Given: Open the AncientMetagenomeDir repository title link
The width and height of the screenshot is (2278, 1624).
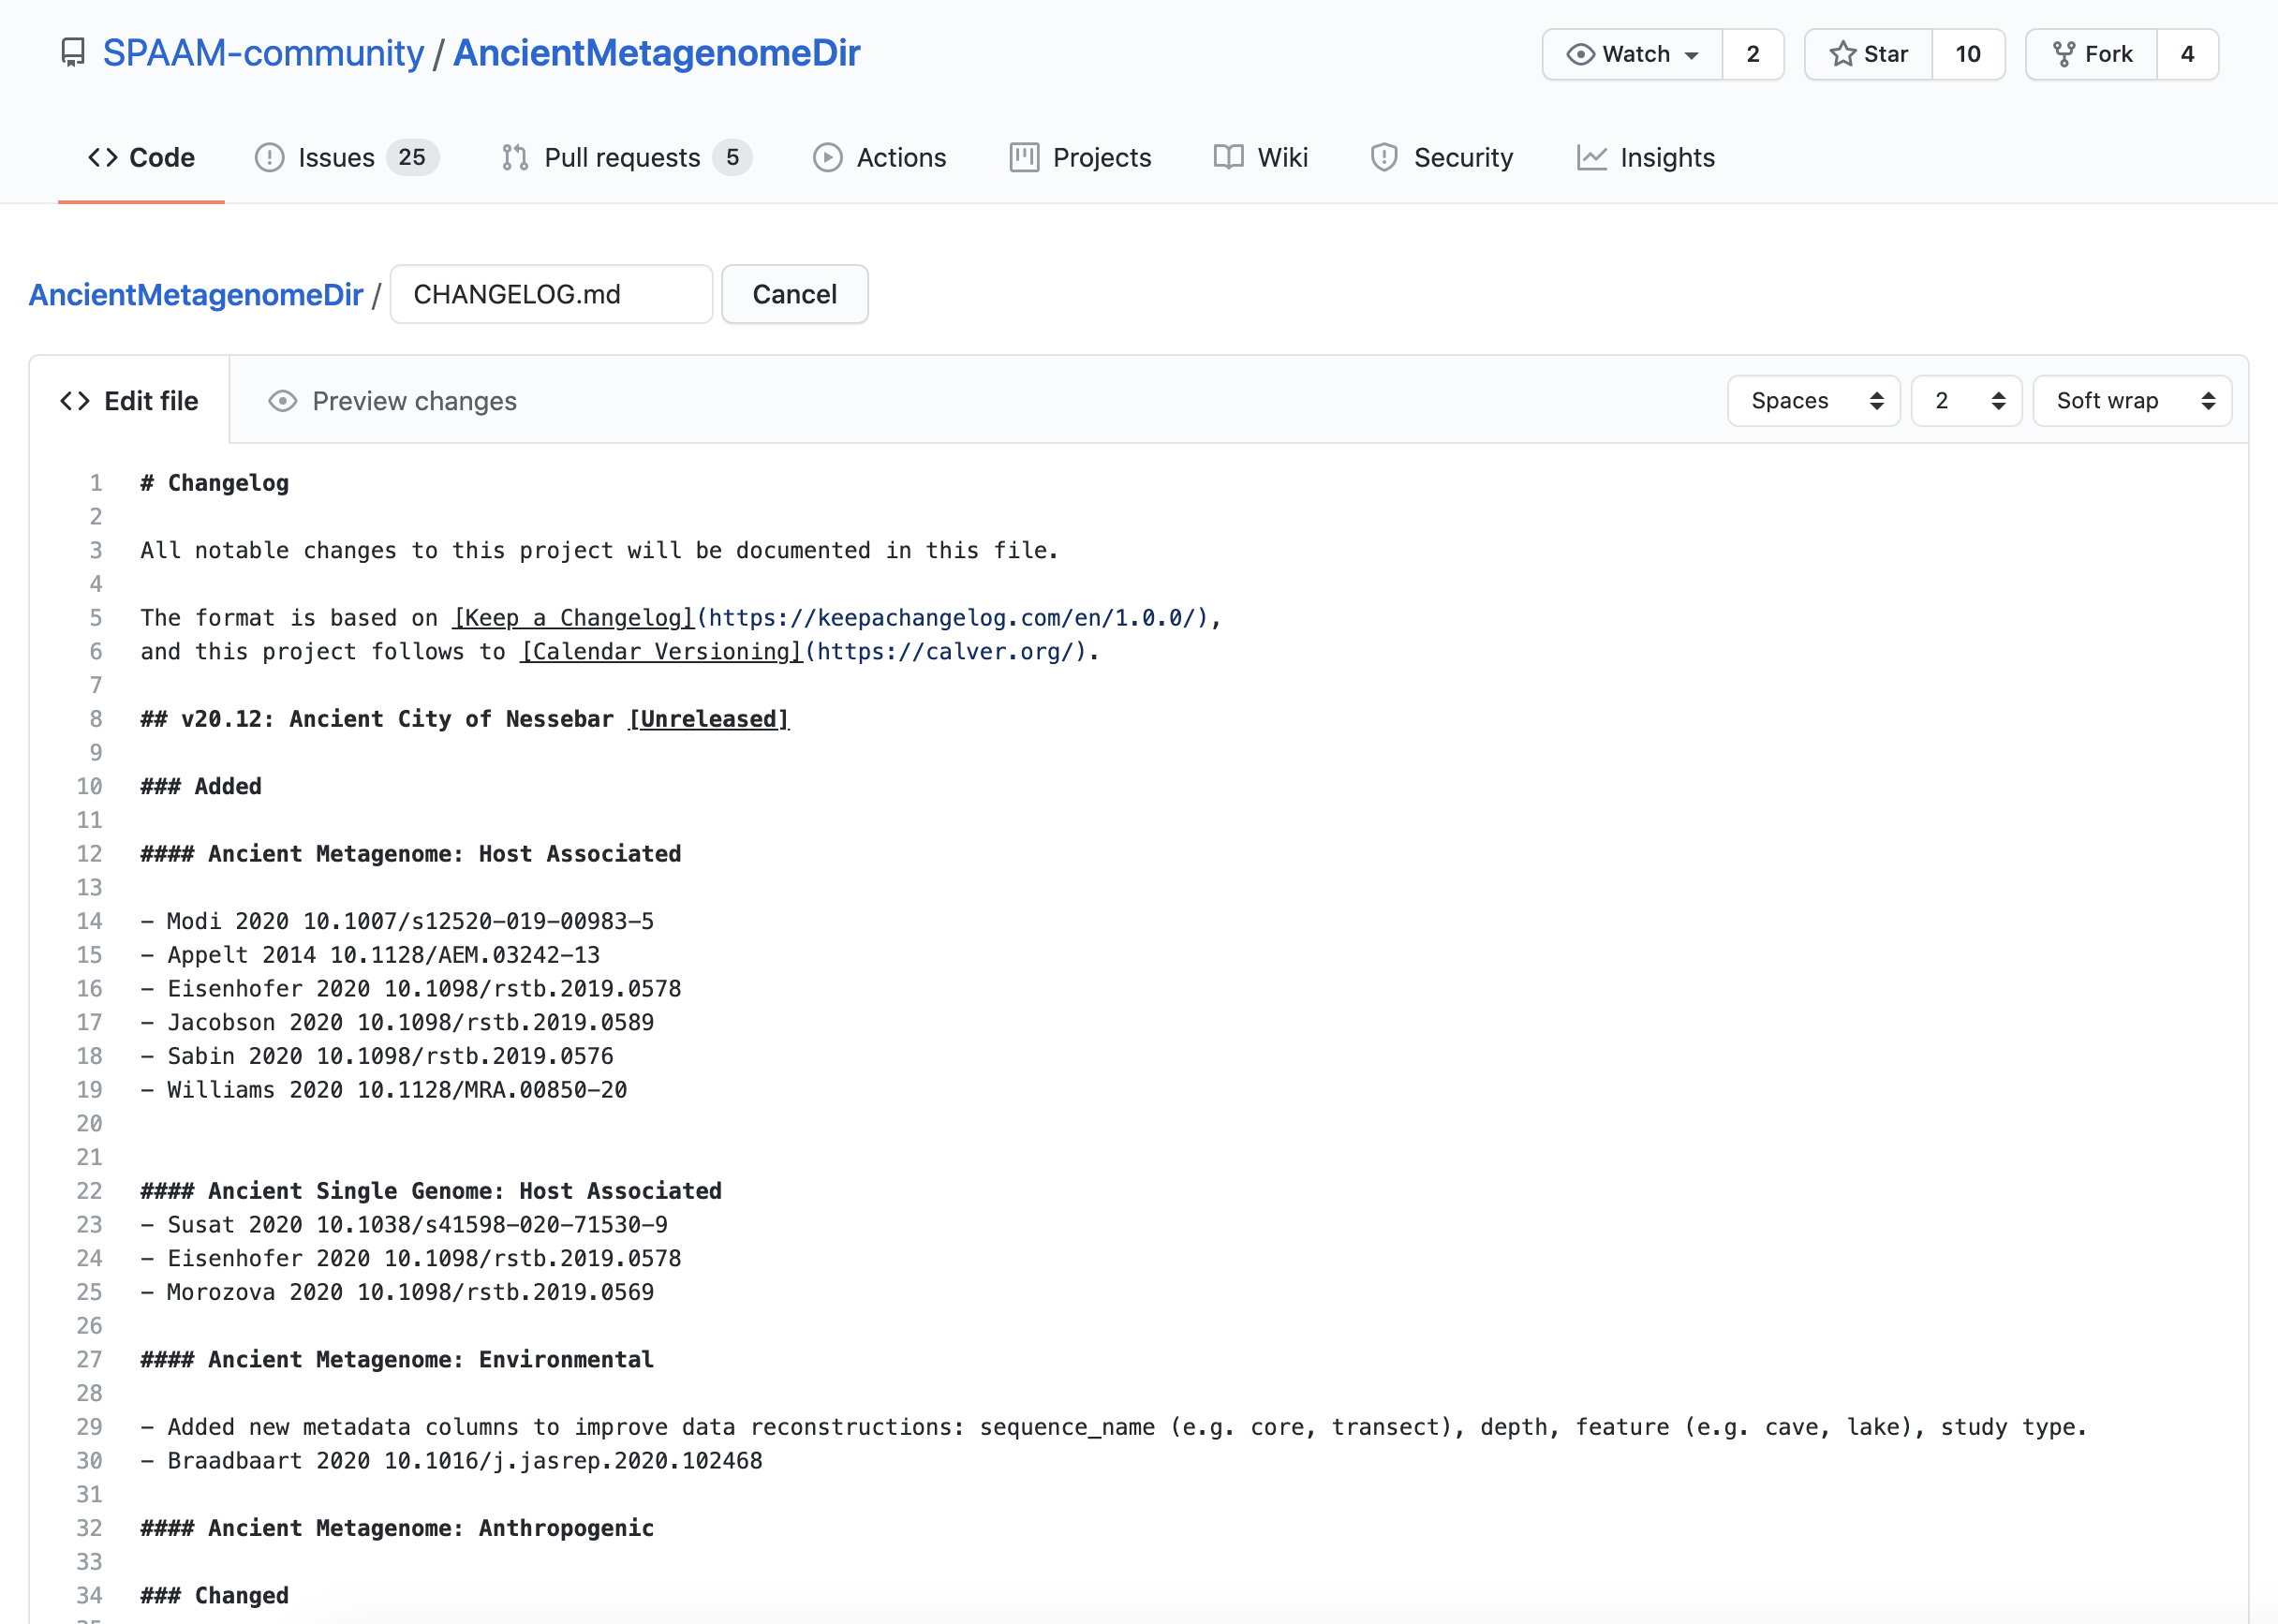Looking at the screenshot, I should 657,53.
